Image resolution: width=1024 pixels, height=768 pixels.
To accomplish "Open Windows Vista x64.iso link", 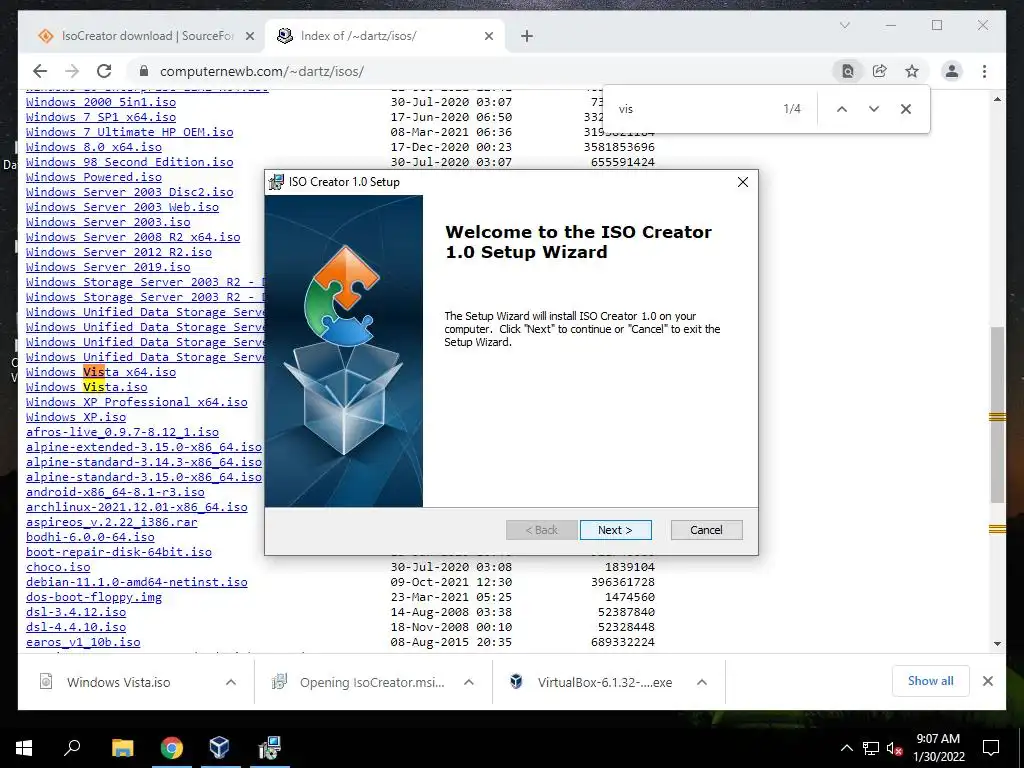I will [101, 372].
